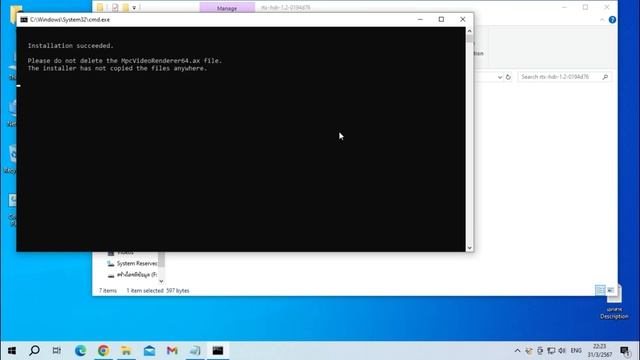
Task: Switch to cmd.exe taskbar button
Action: click(218, 351)
